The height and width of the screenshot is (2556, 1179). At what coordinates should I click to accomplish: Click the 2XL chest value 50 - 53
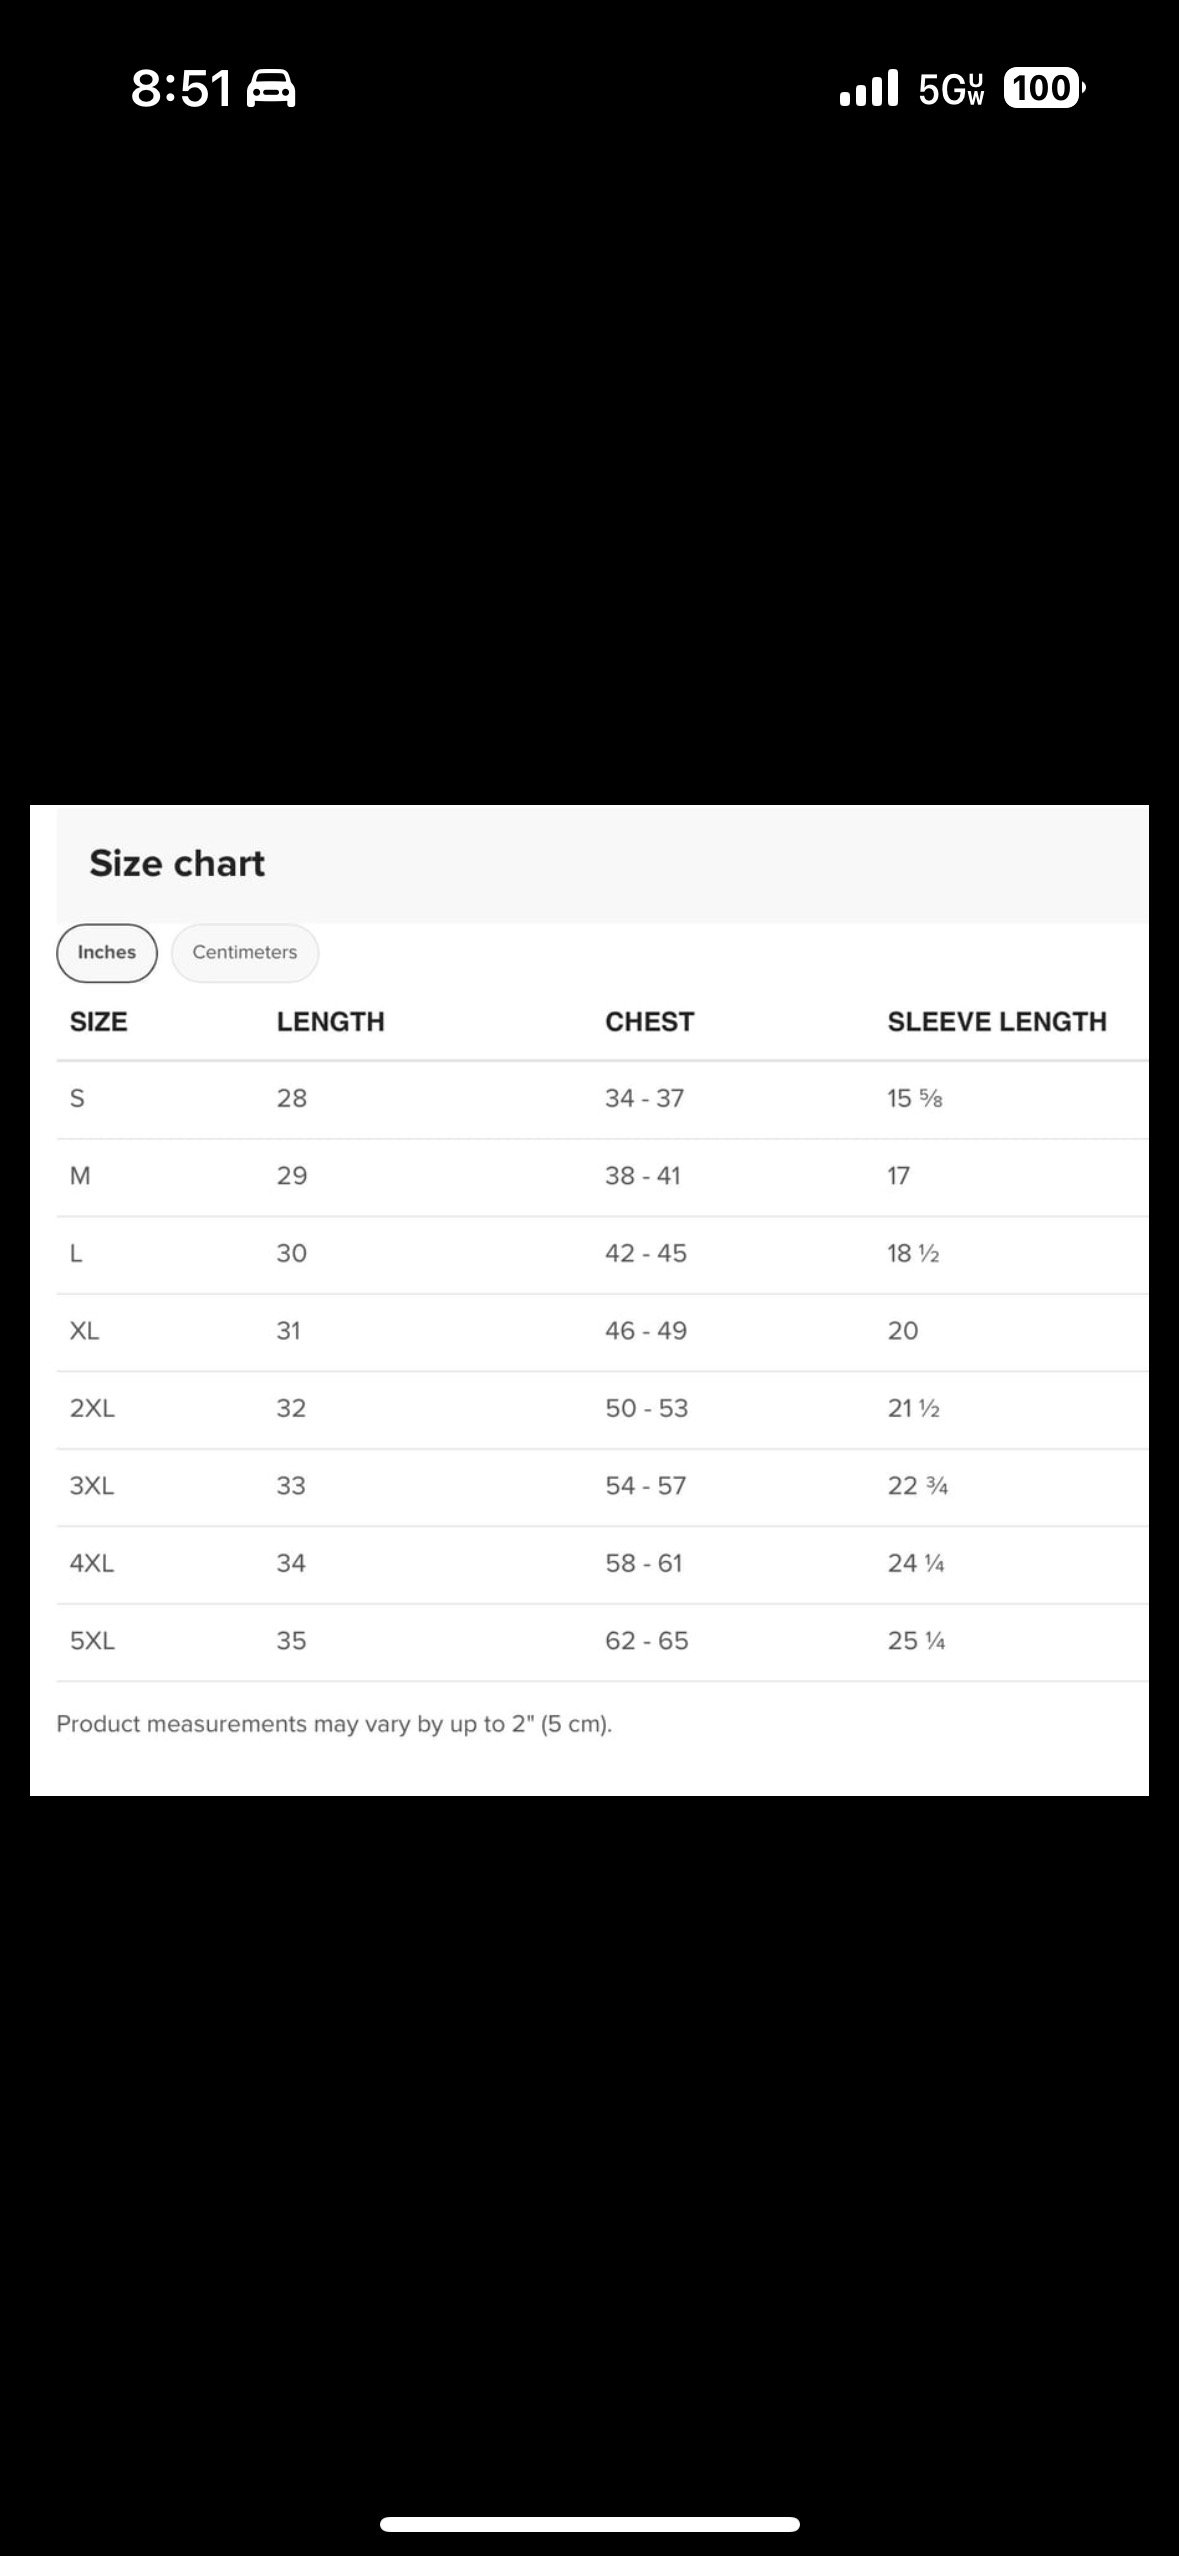tap(646, 1408)
